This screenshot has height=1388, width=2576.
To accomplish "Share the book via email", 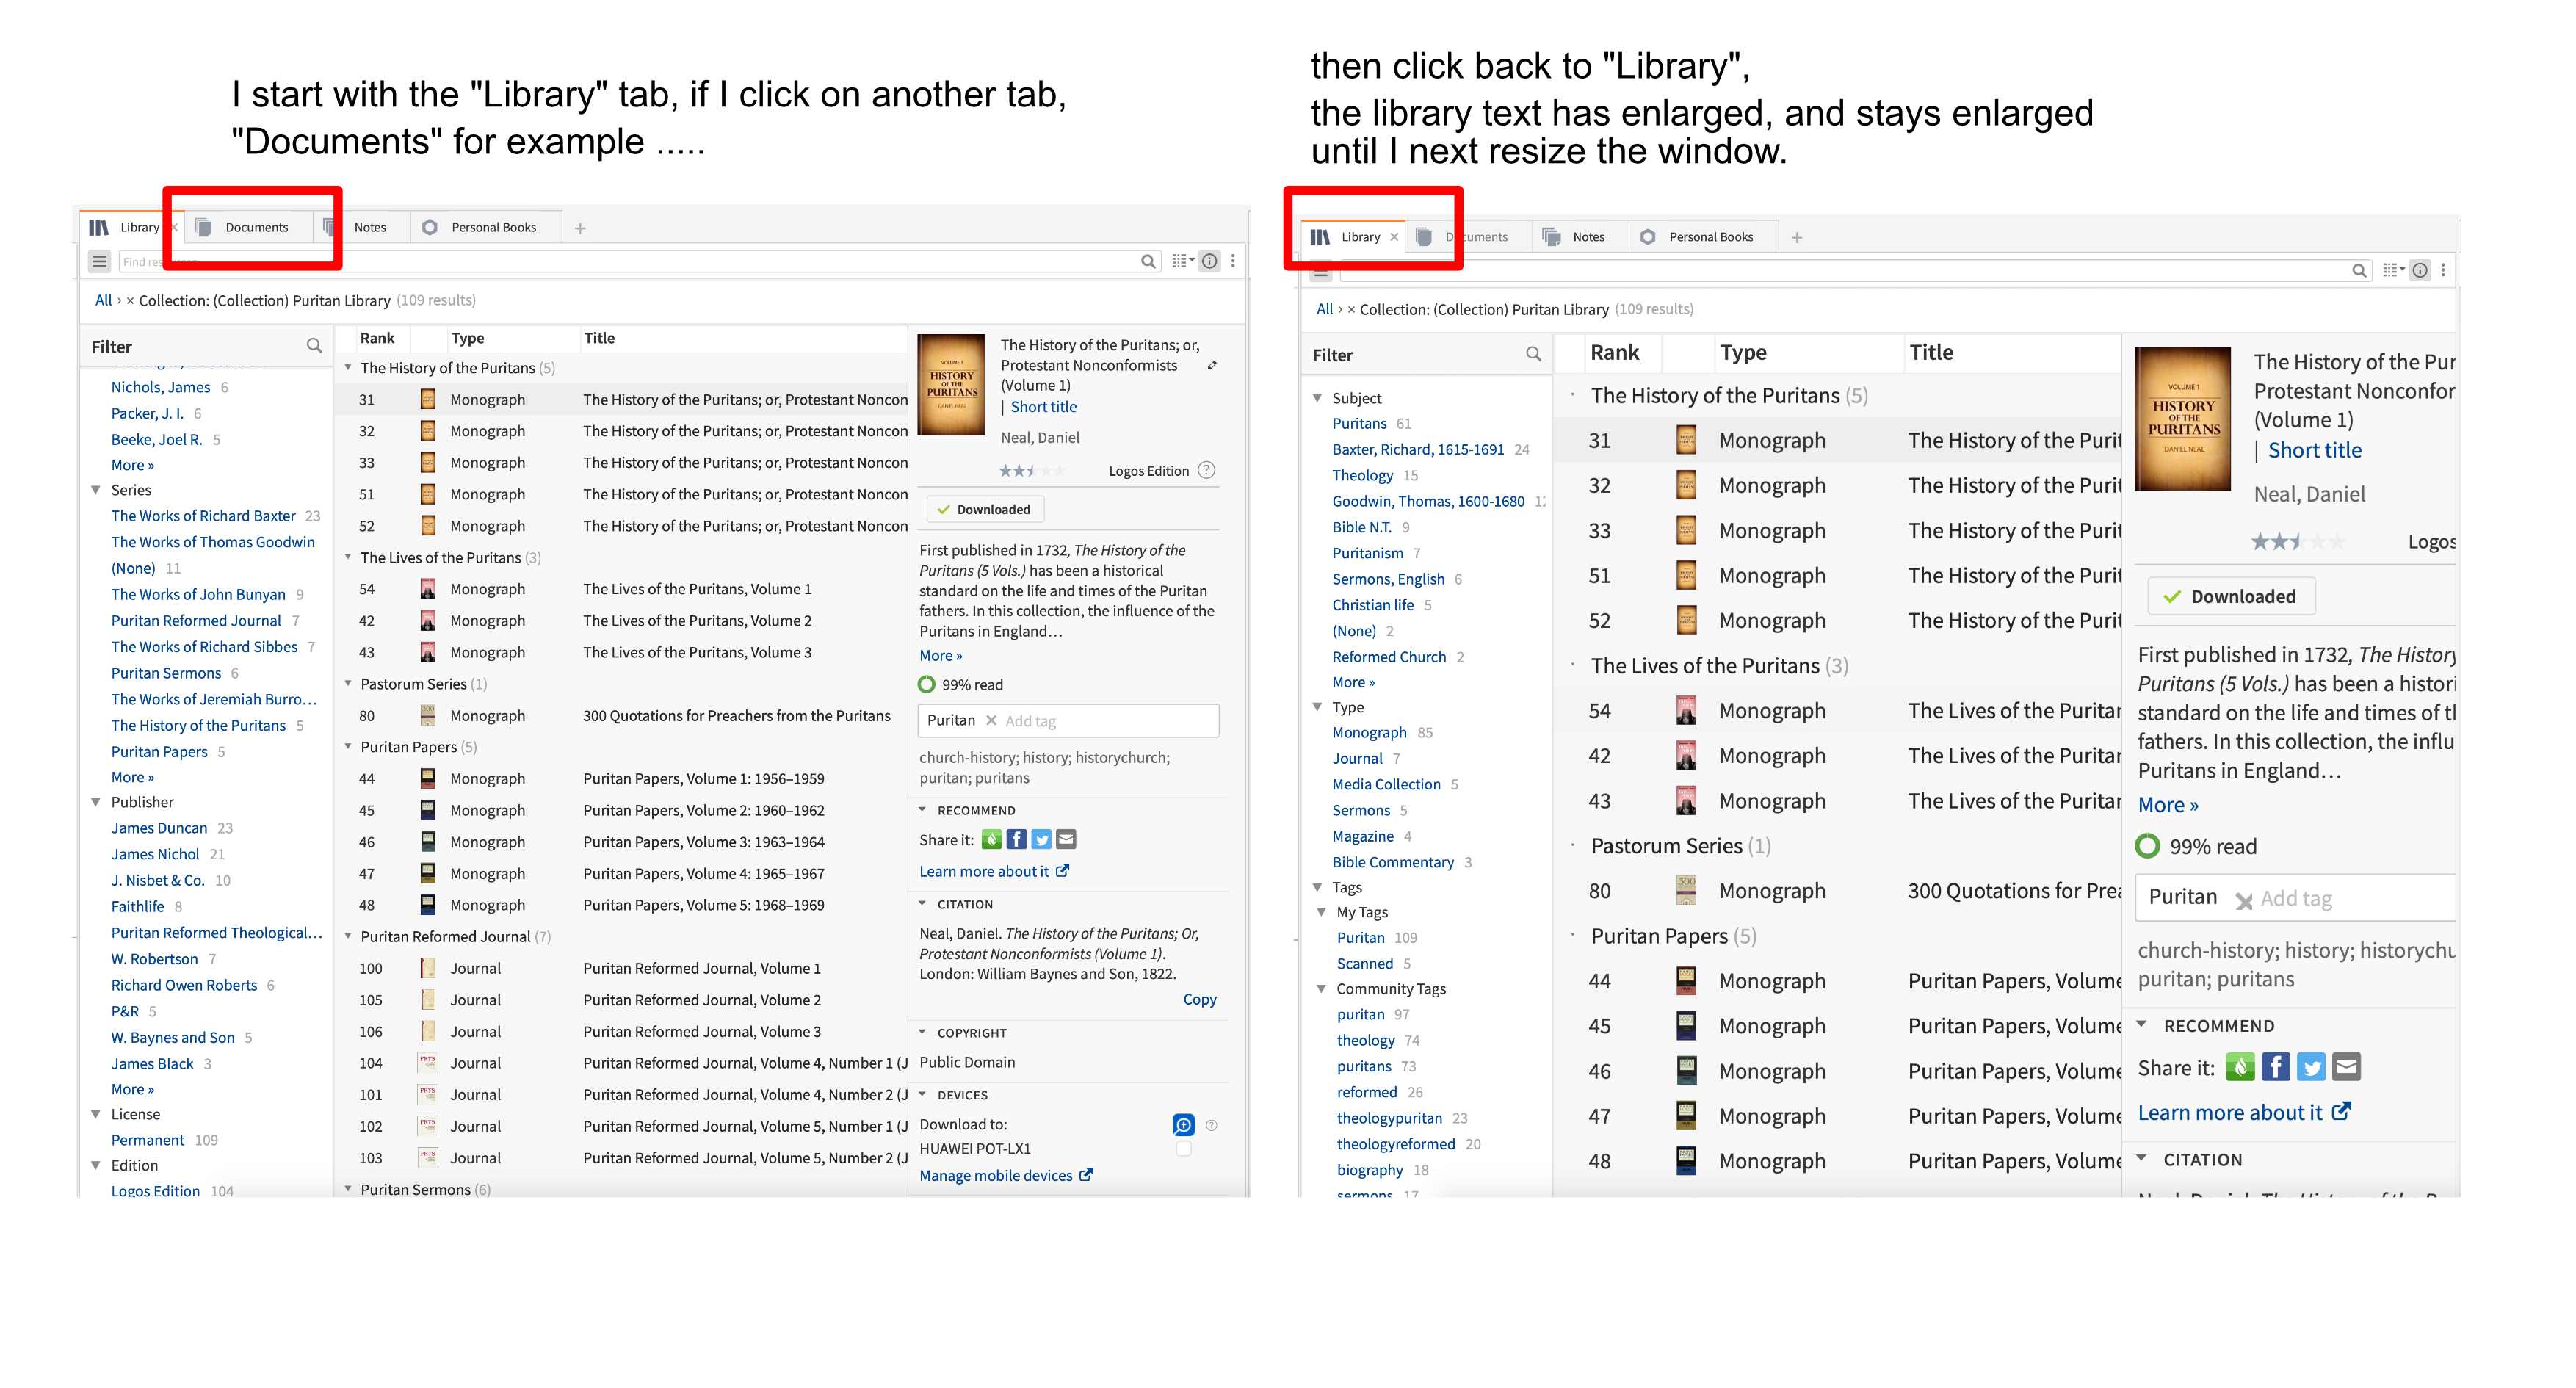I will click(1065, 839).
